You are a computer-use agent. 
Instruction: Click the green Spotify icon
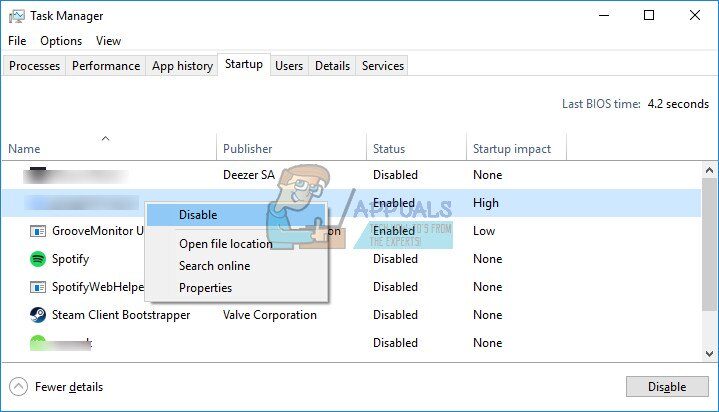38,259
